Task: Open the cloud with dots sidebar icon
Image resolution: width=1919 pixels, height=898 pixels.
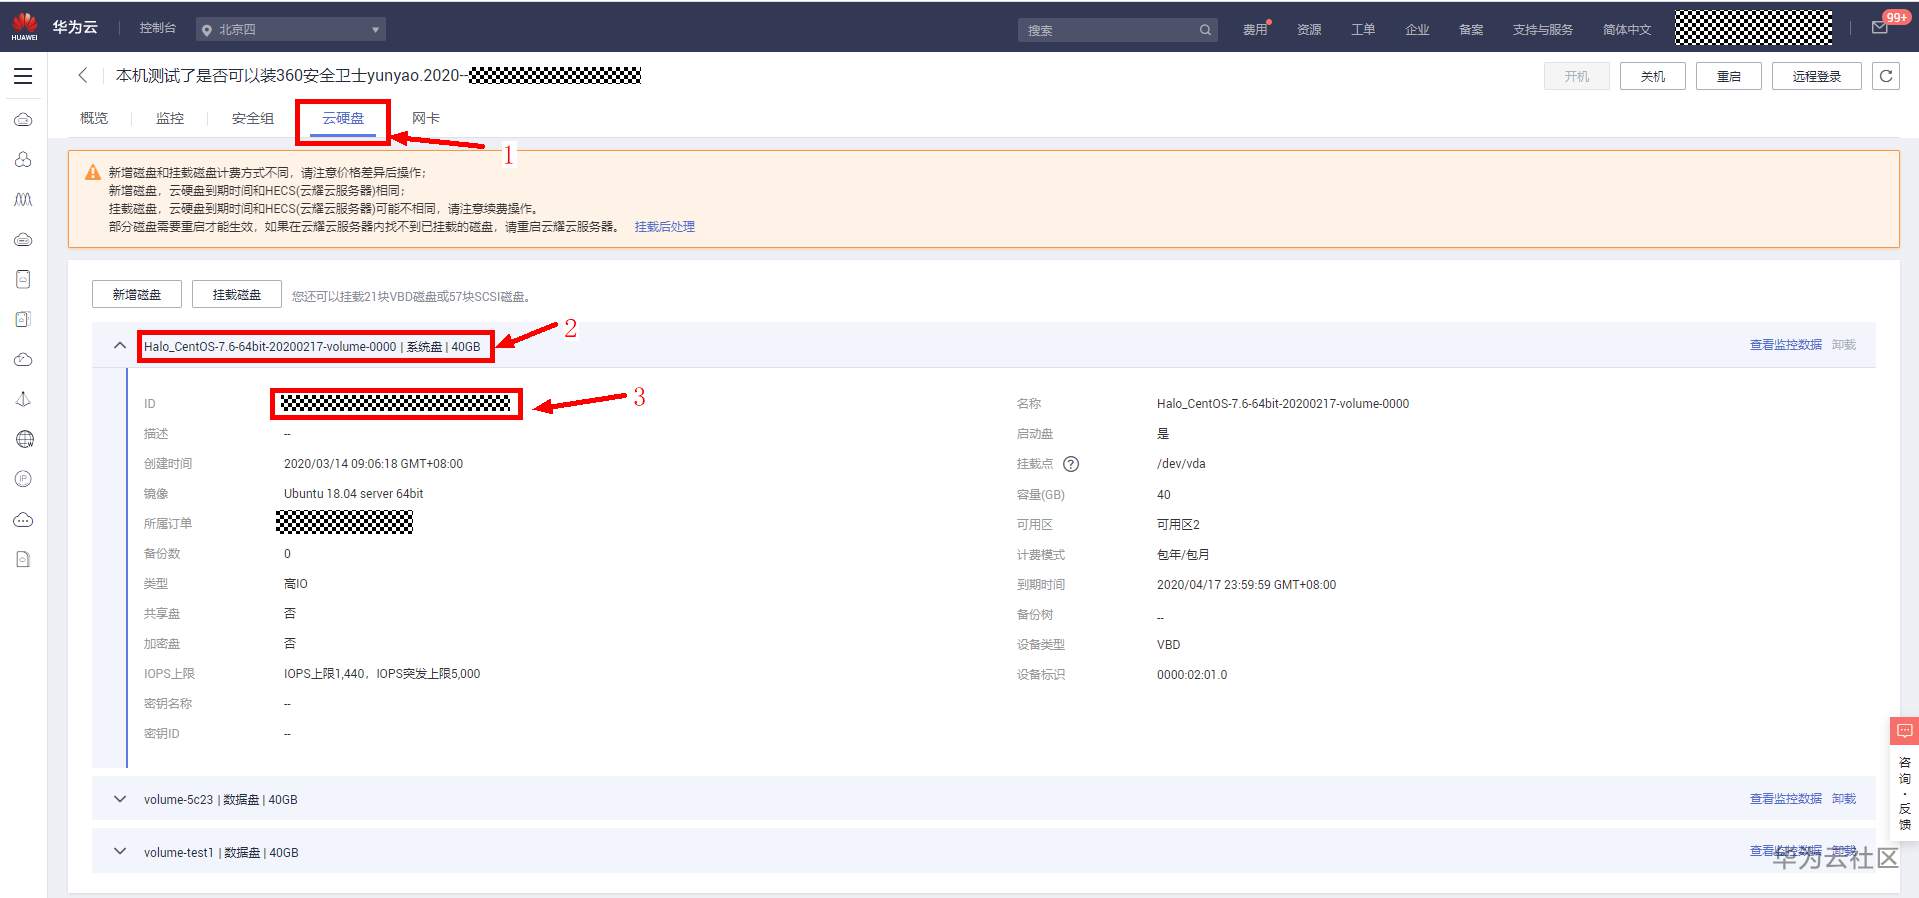Action: coord(23,520)
